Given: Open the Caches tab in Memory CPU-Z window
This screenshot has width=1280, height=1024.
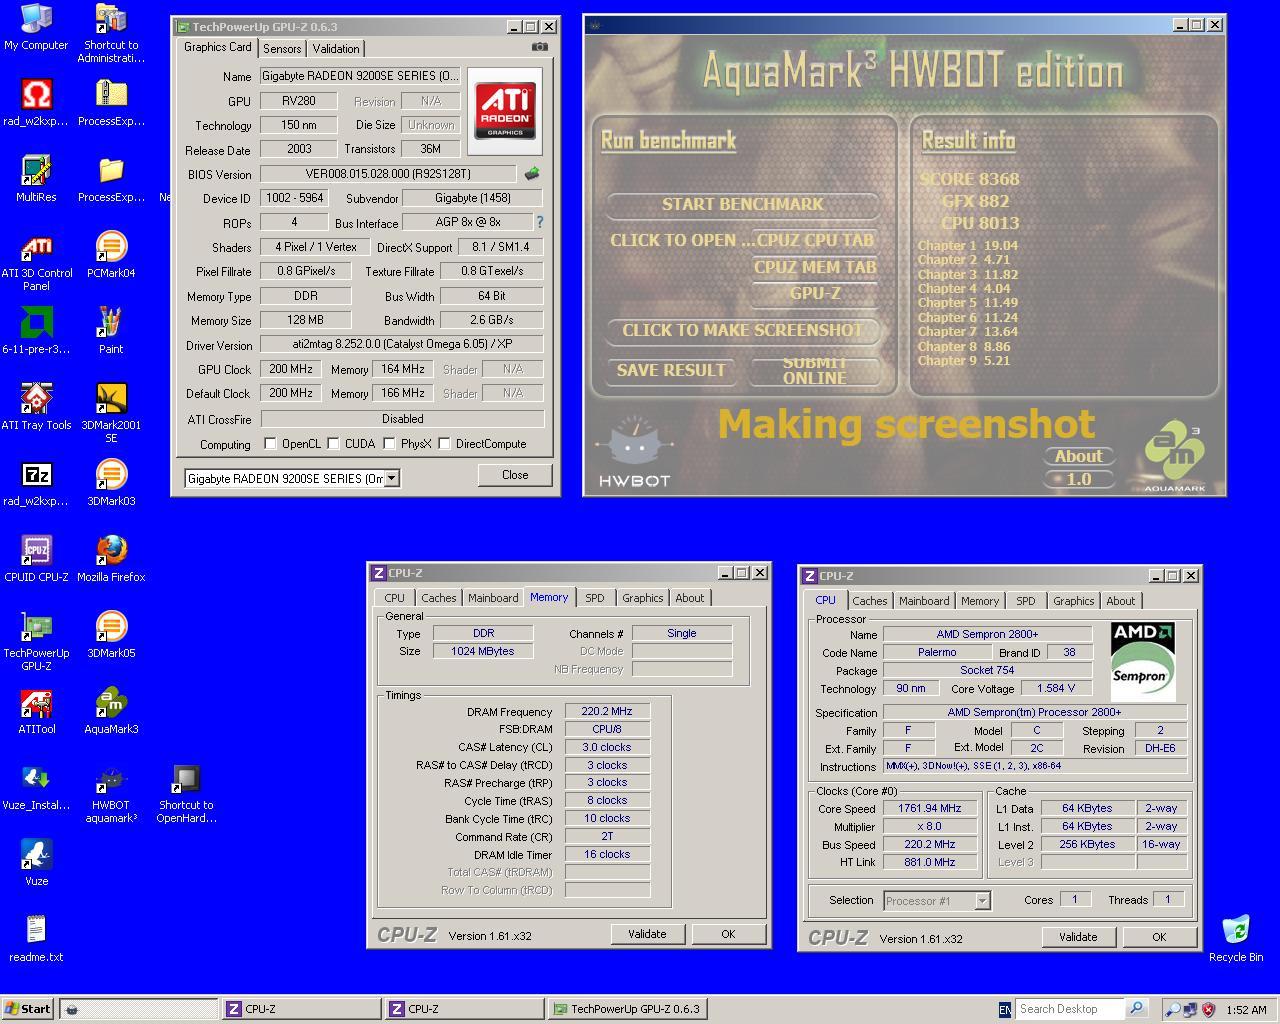Looking at the screenshot, I should [x=438, y=598].
